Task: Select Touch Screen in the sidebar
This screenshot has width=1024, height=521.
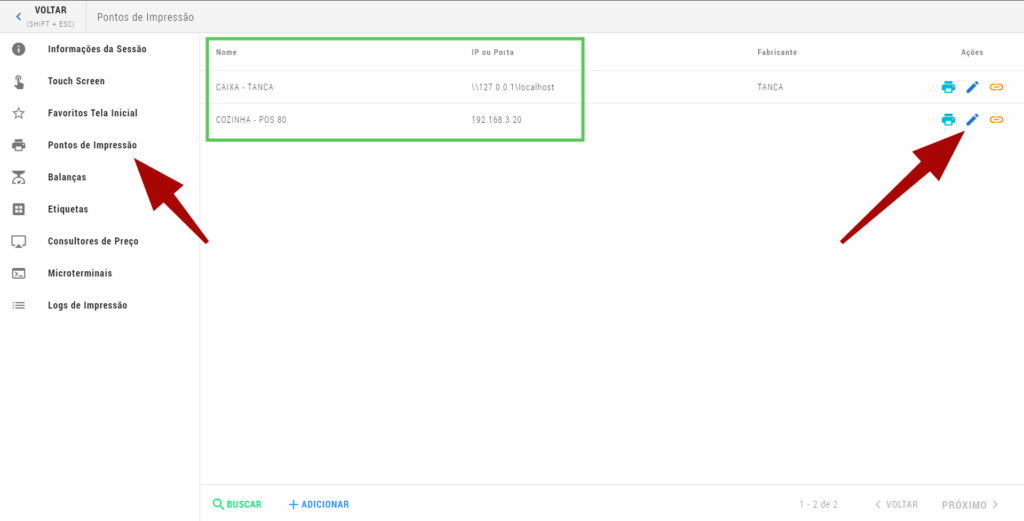Action: [x=76, y=81]
